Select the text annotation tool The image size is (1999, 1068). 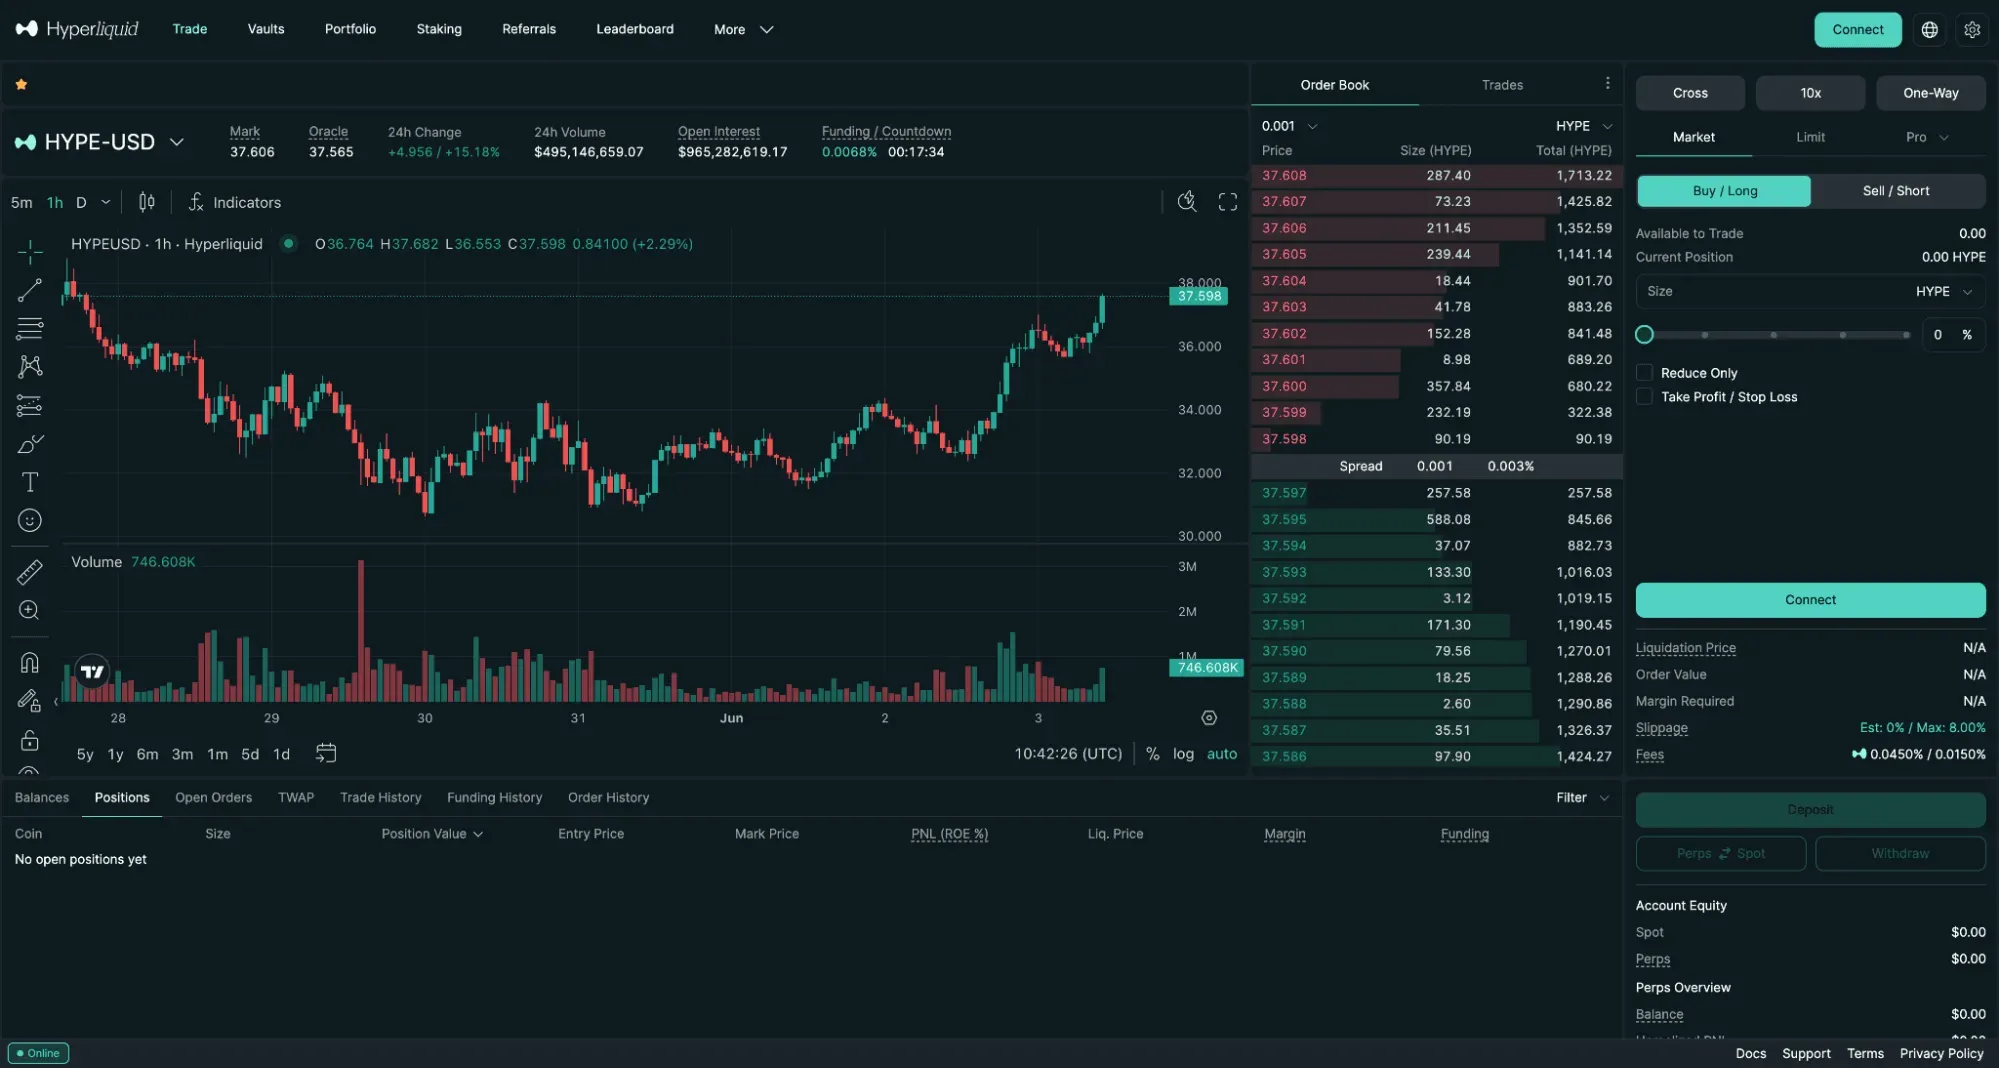[x=30, y=482]
